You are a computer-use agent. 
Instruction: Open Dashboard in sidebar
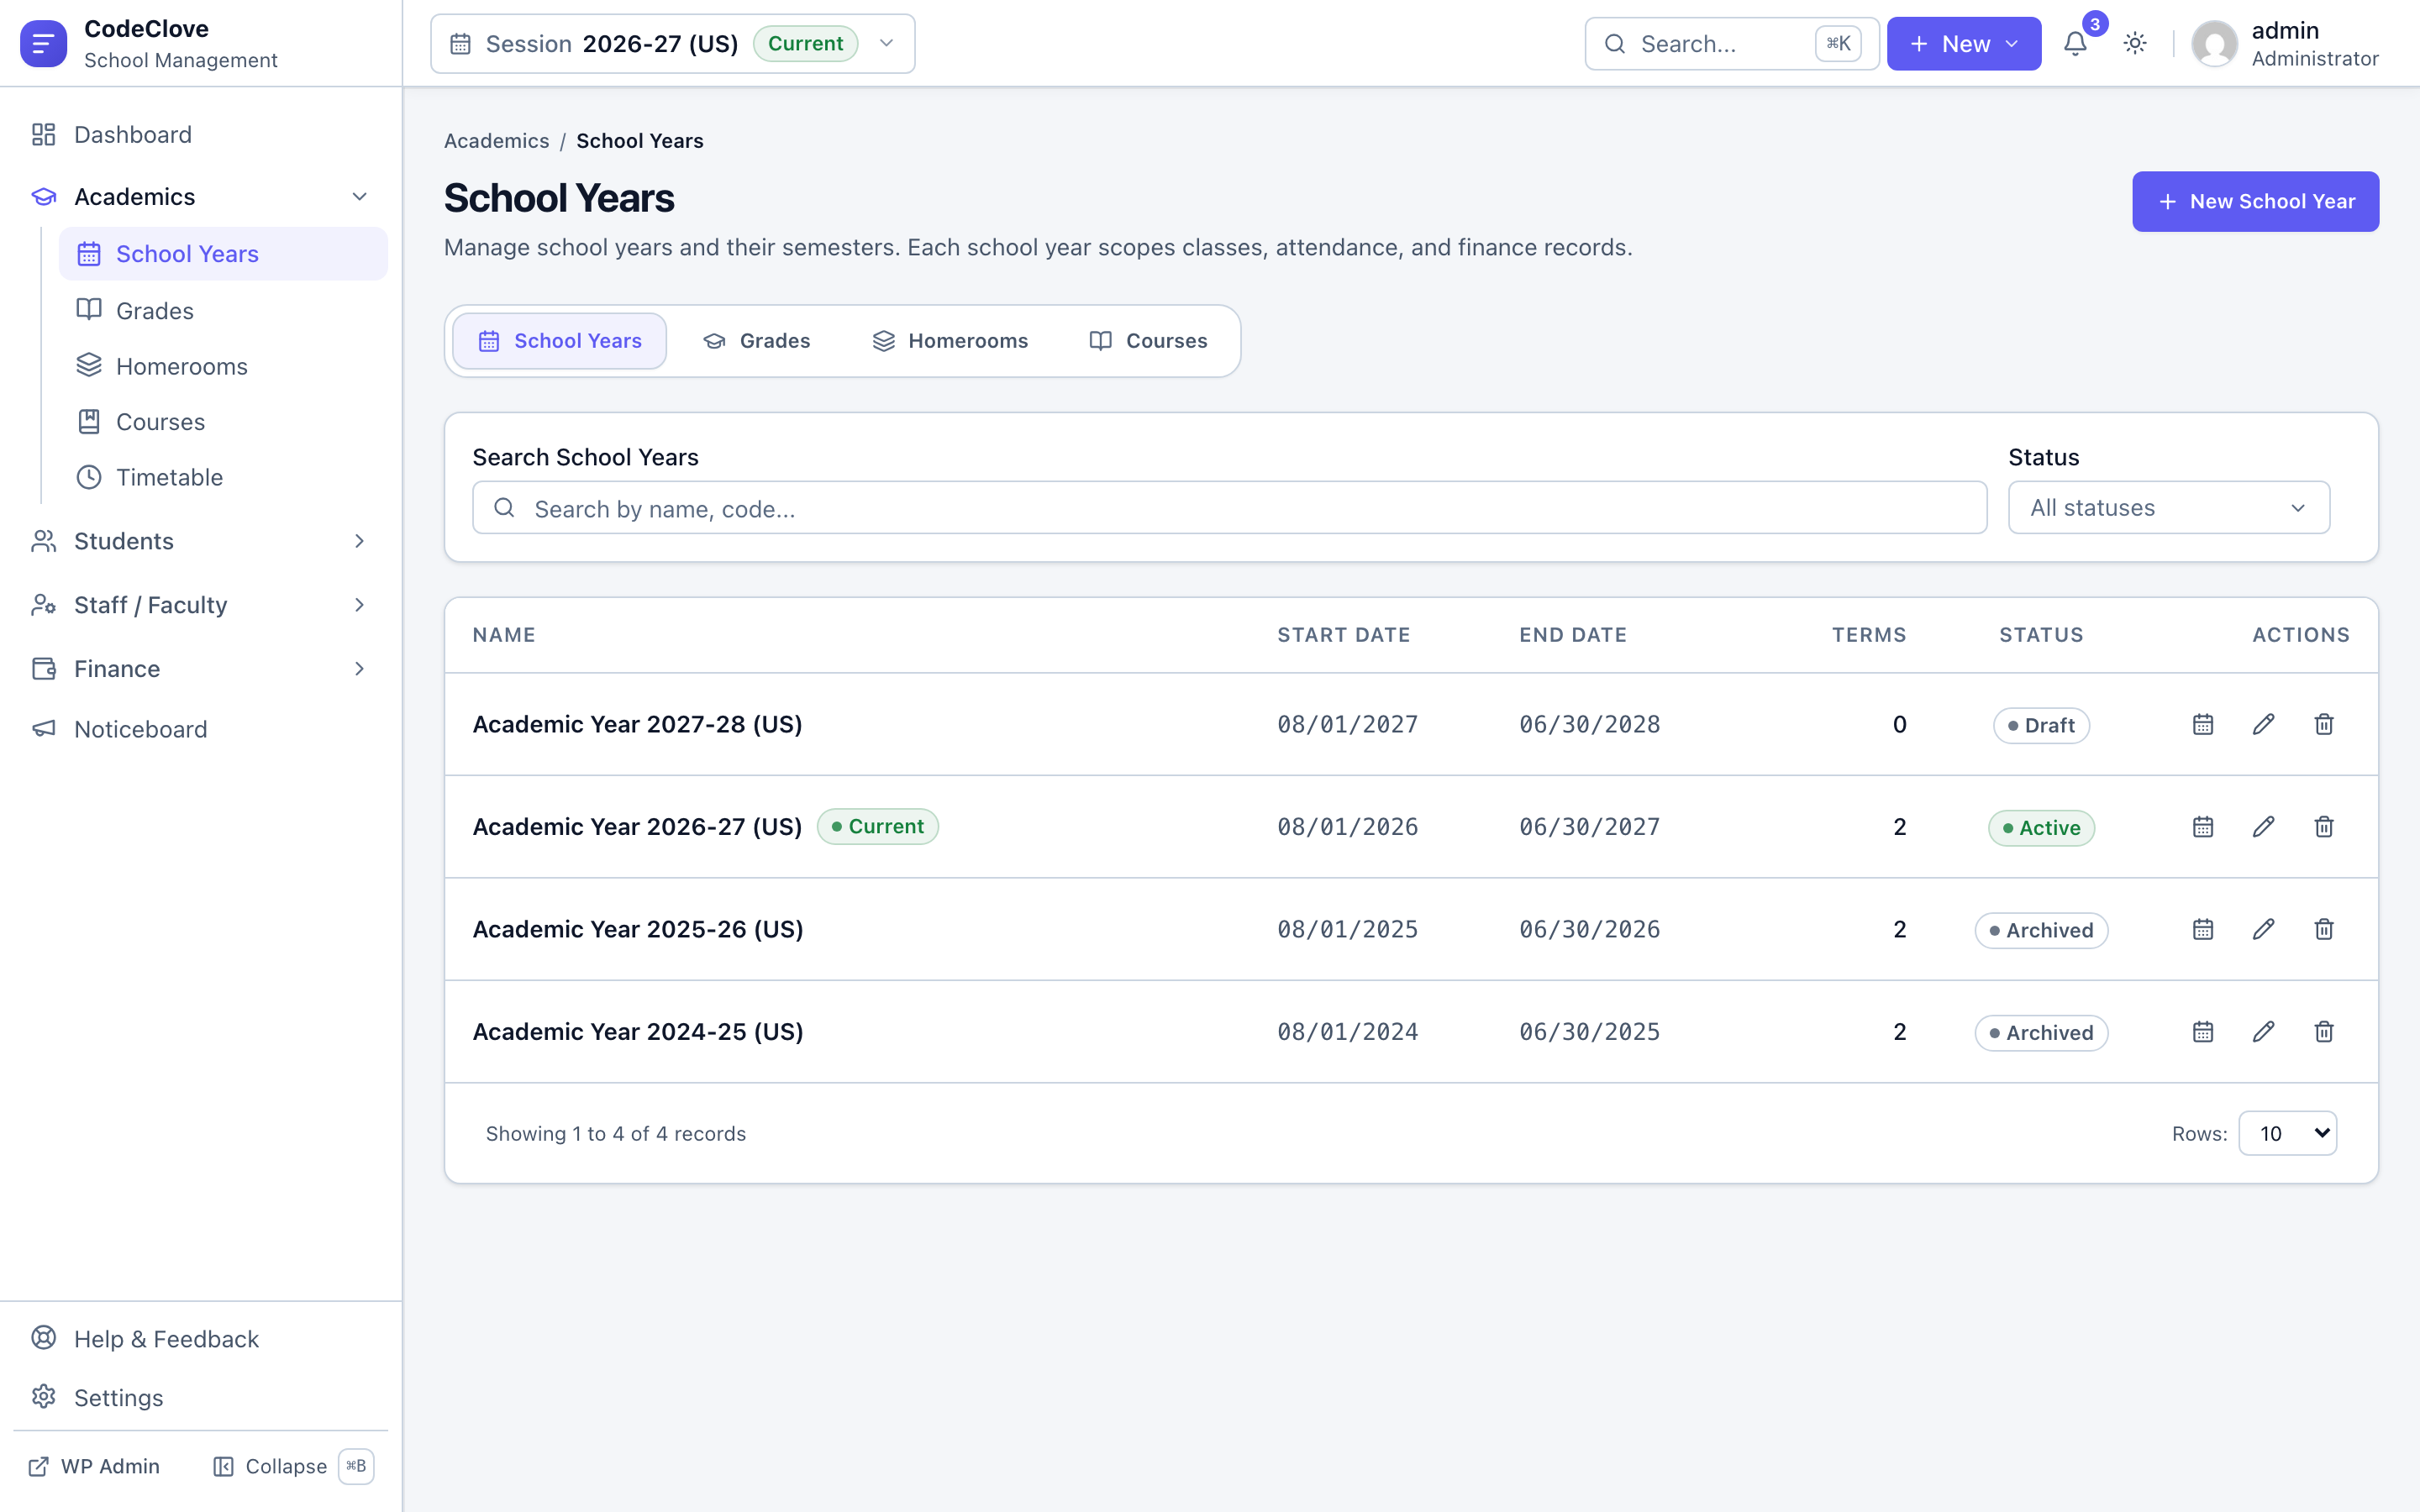(201, 135)
